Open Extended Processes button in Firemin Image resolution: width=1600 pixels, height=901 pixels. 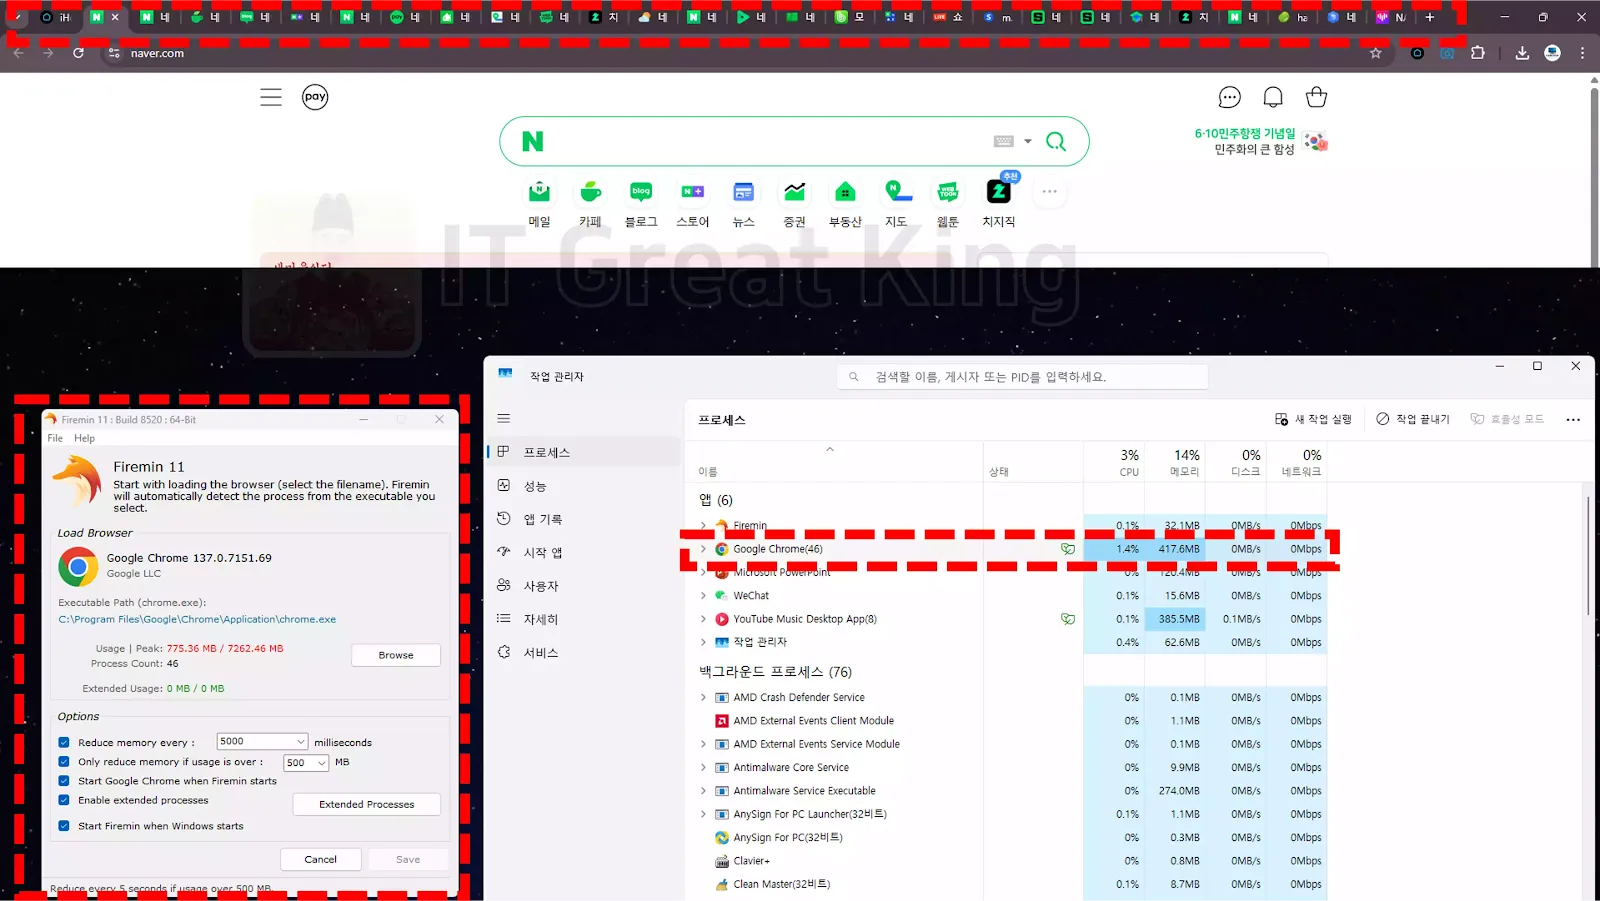tap(366, 804)
